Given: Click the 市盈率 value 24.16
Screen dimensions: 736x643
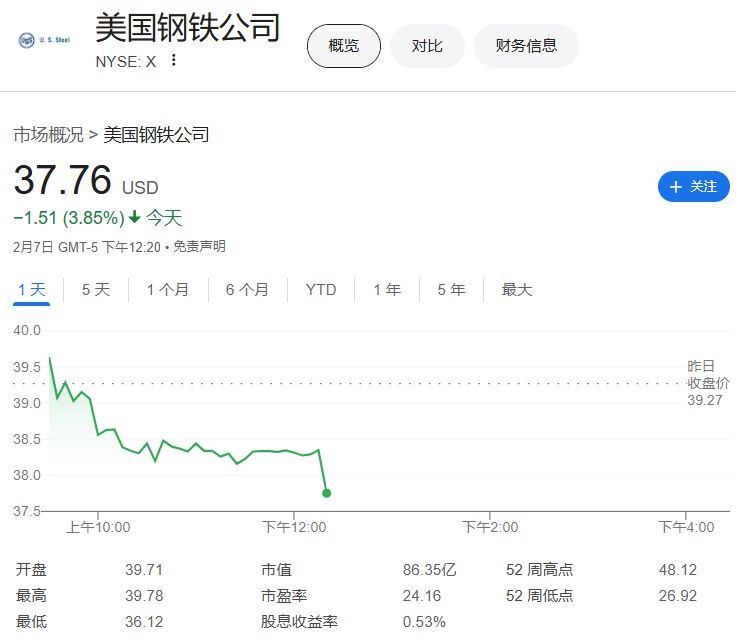Looking at the screenshot, I should [422, 596].
